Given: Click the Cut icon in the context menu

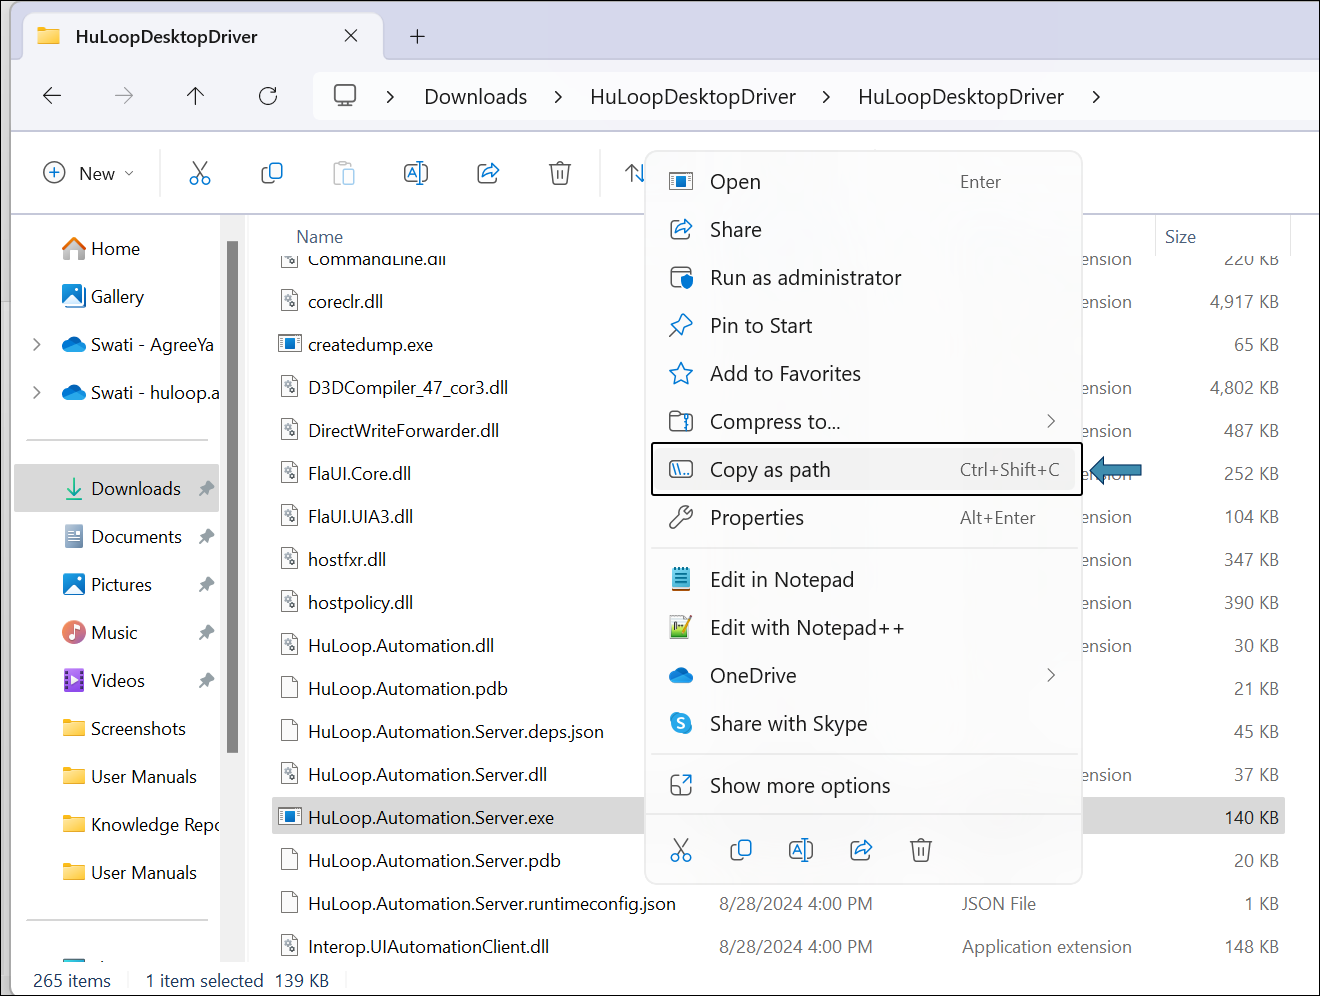Looking at the screenshot, I should [x=681, y=850].
